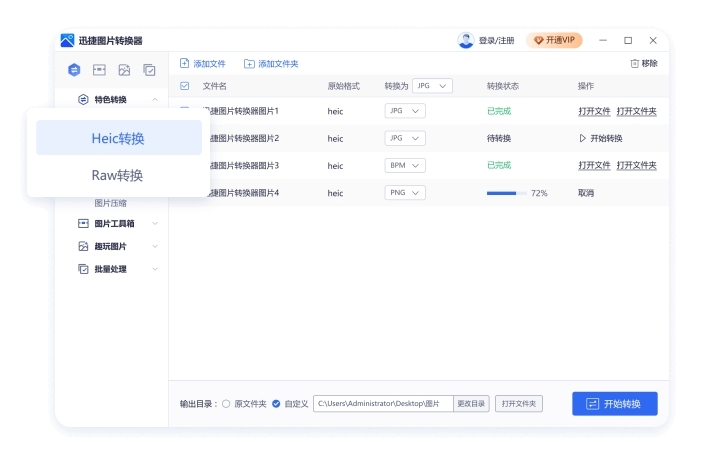Select Heic转换 from the popup menu

pos(118,138)
